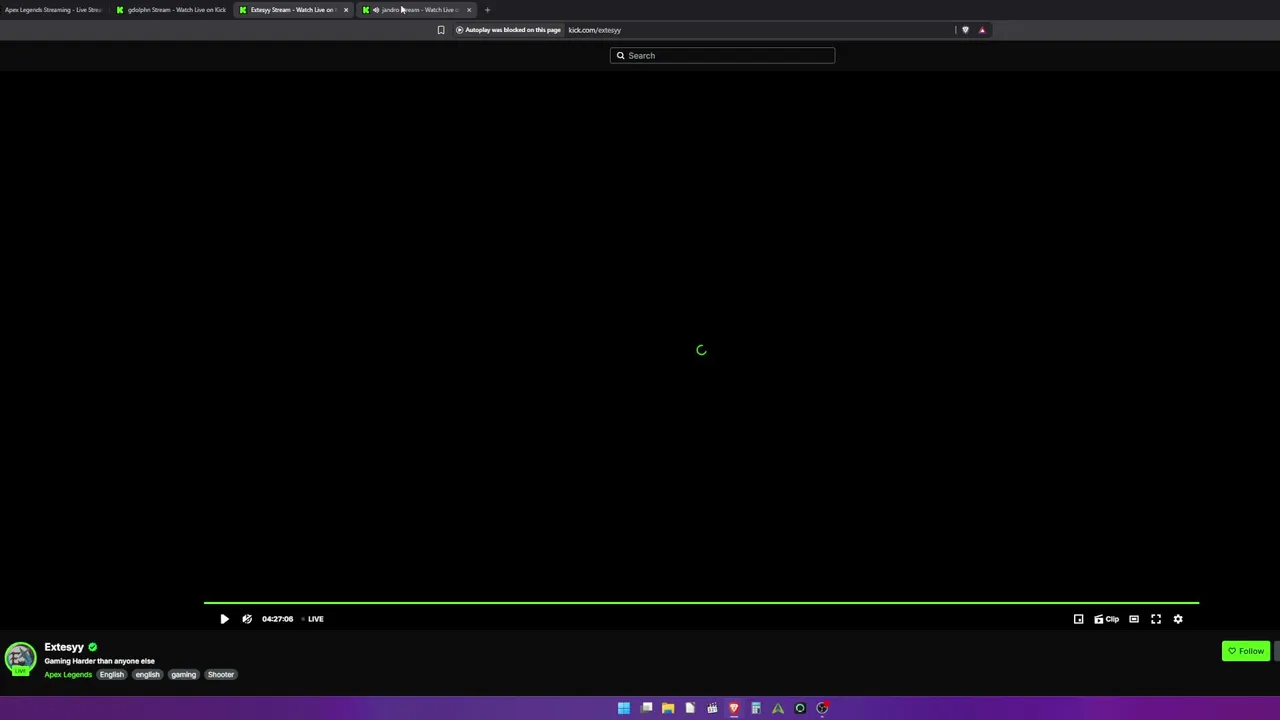Click the Autoplay was blocked notice

pos(508,30)
